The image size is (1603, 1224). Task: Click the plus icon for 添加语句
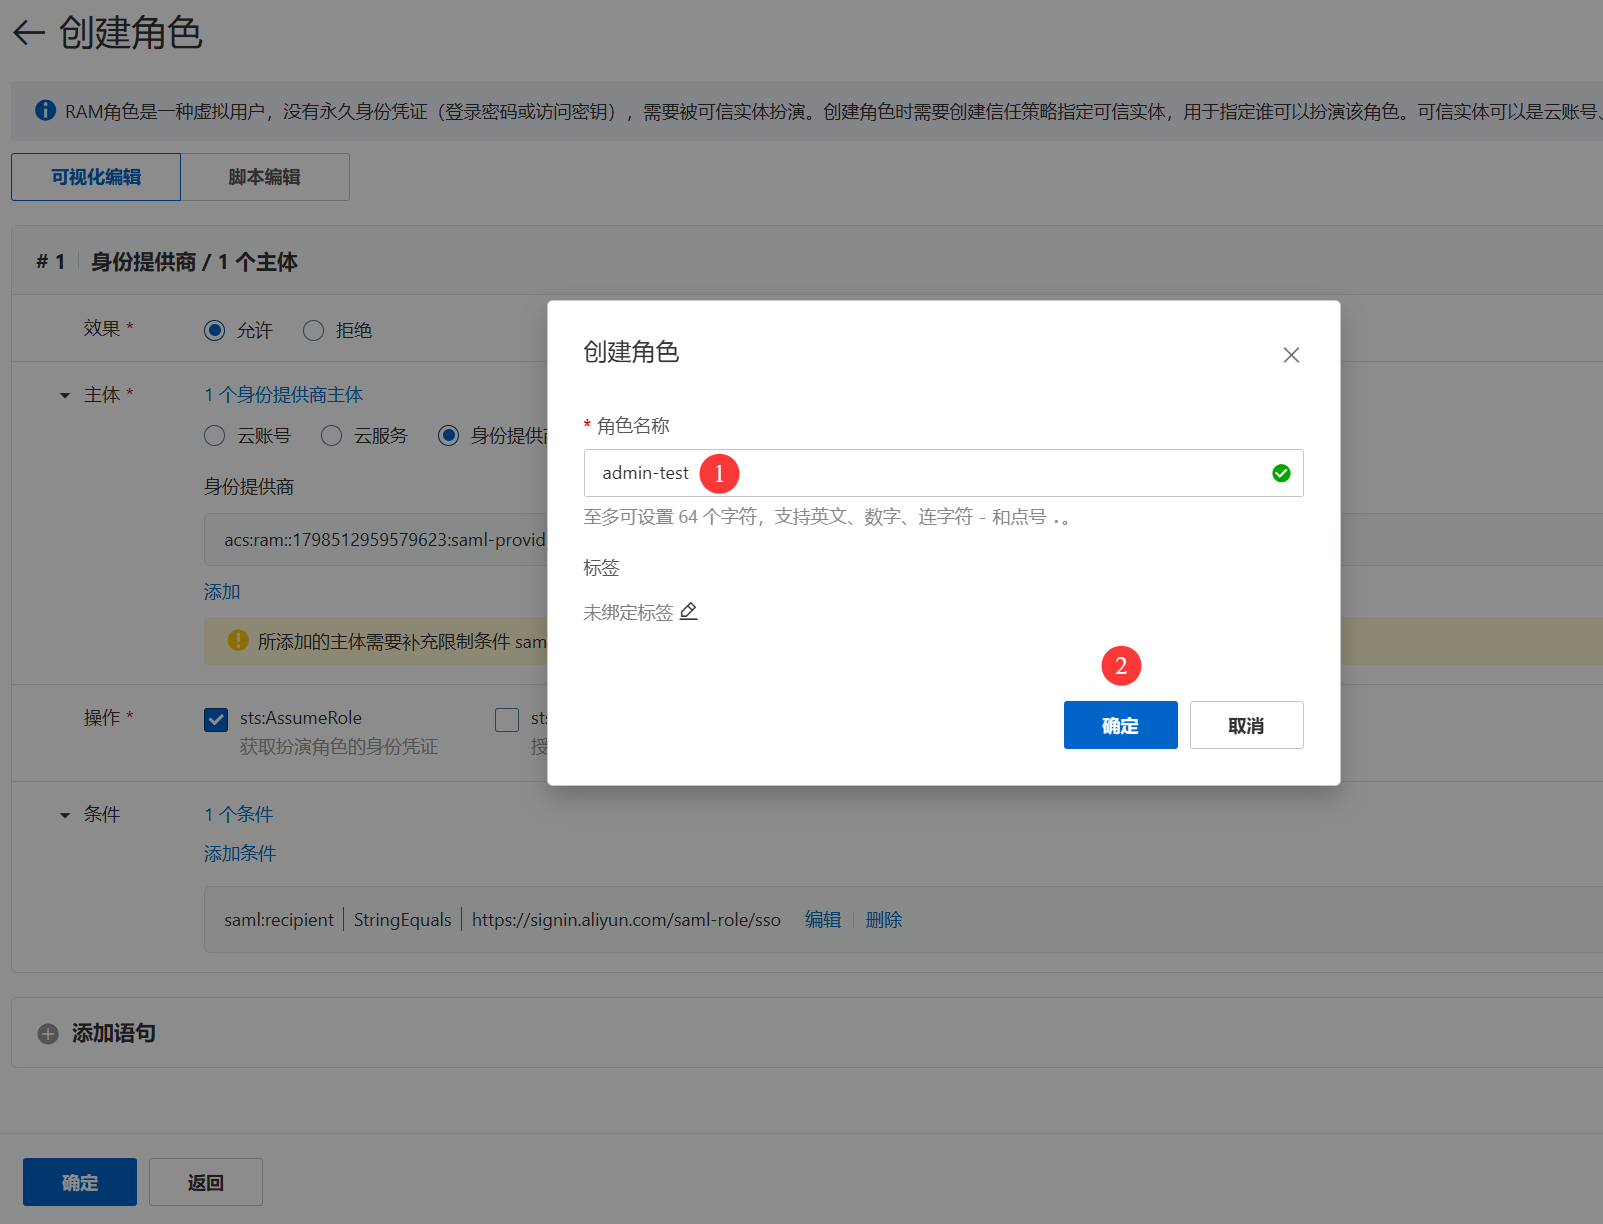48,1034
